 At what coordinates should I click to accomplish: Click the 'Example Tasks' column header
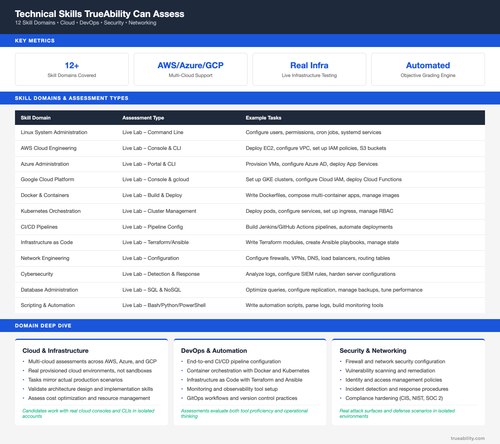point(263,118)
